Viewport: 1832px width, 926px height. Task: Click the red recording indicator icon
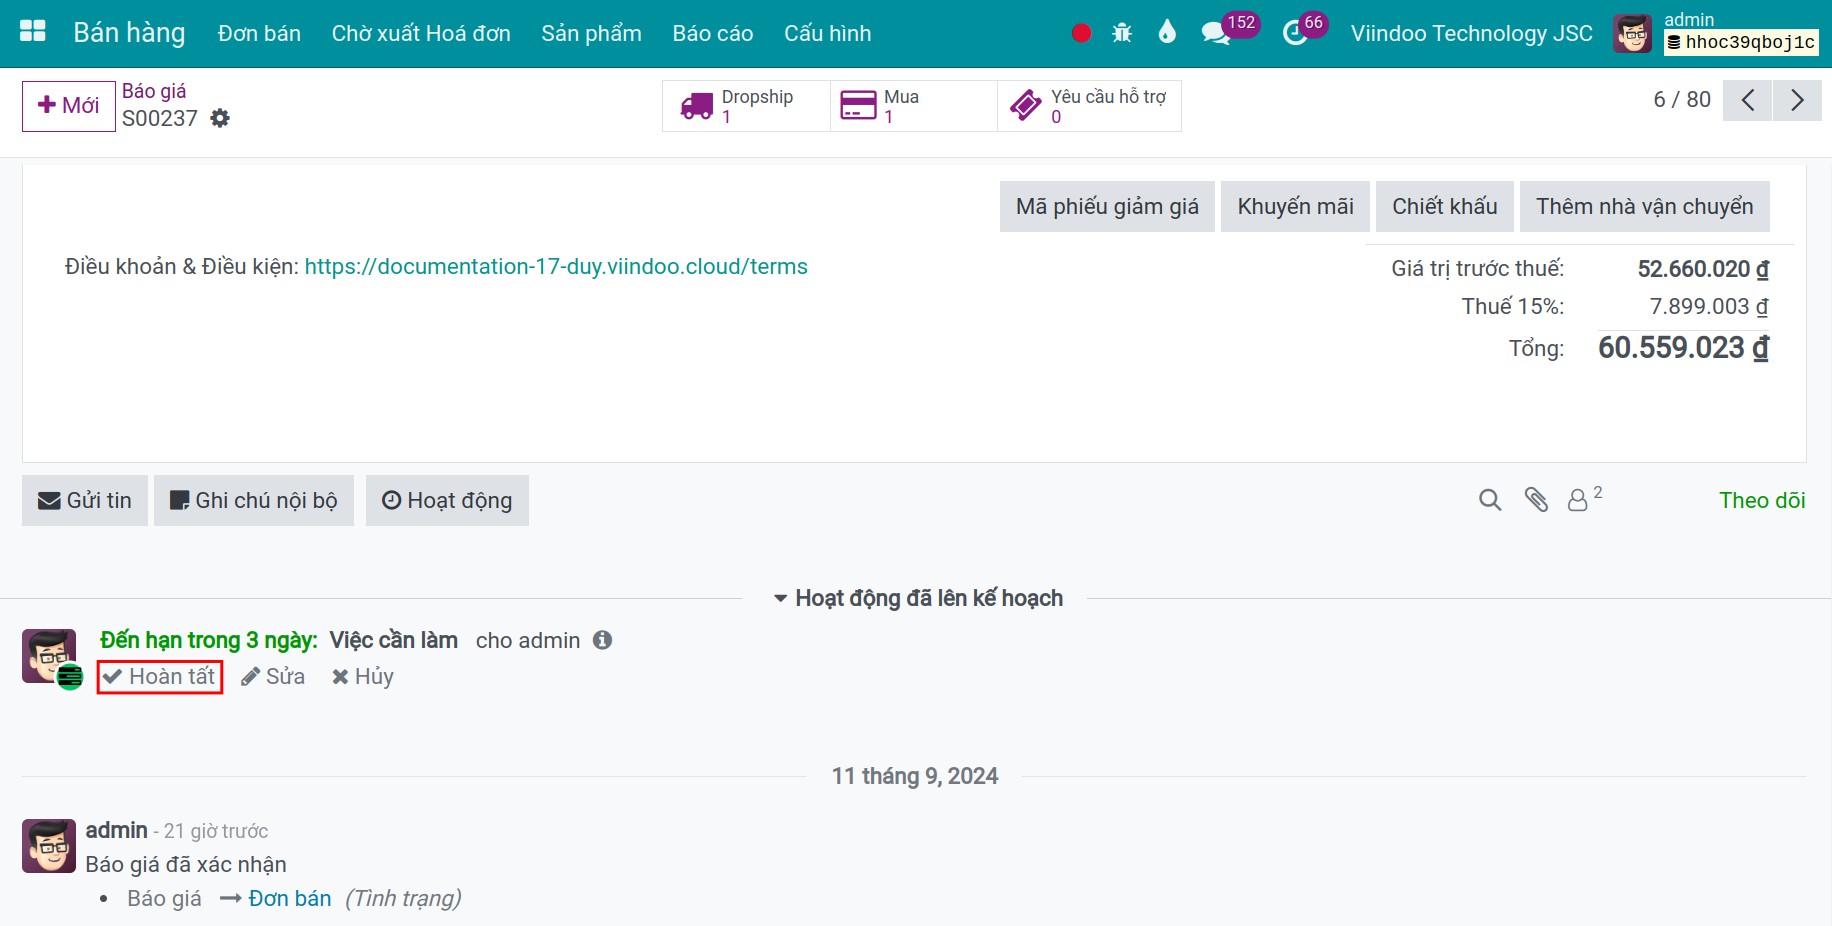click(1081, 33)
